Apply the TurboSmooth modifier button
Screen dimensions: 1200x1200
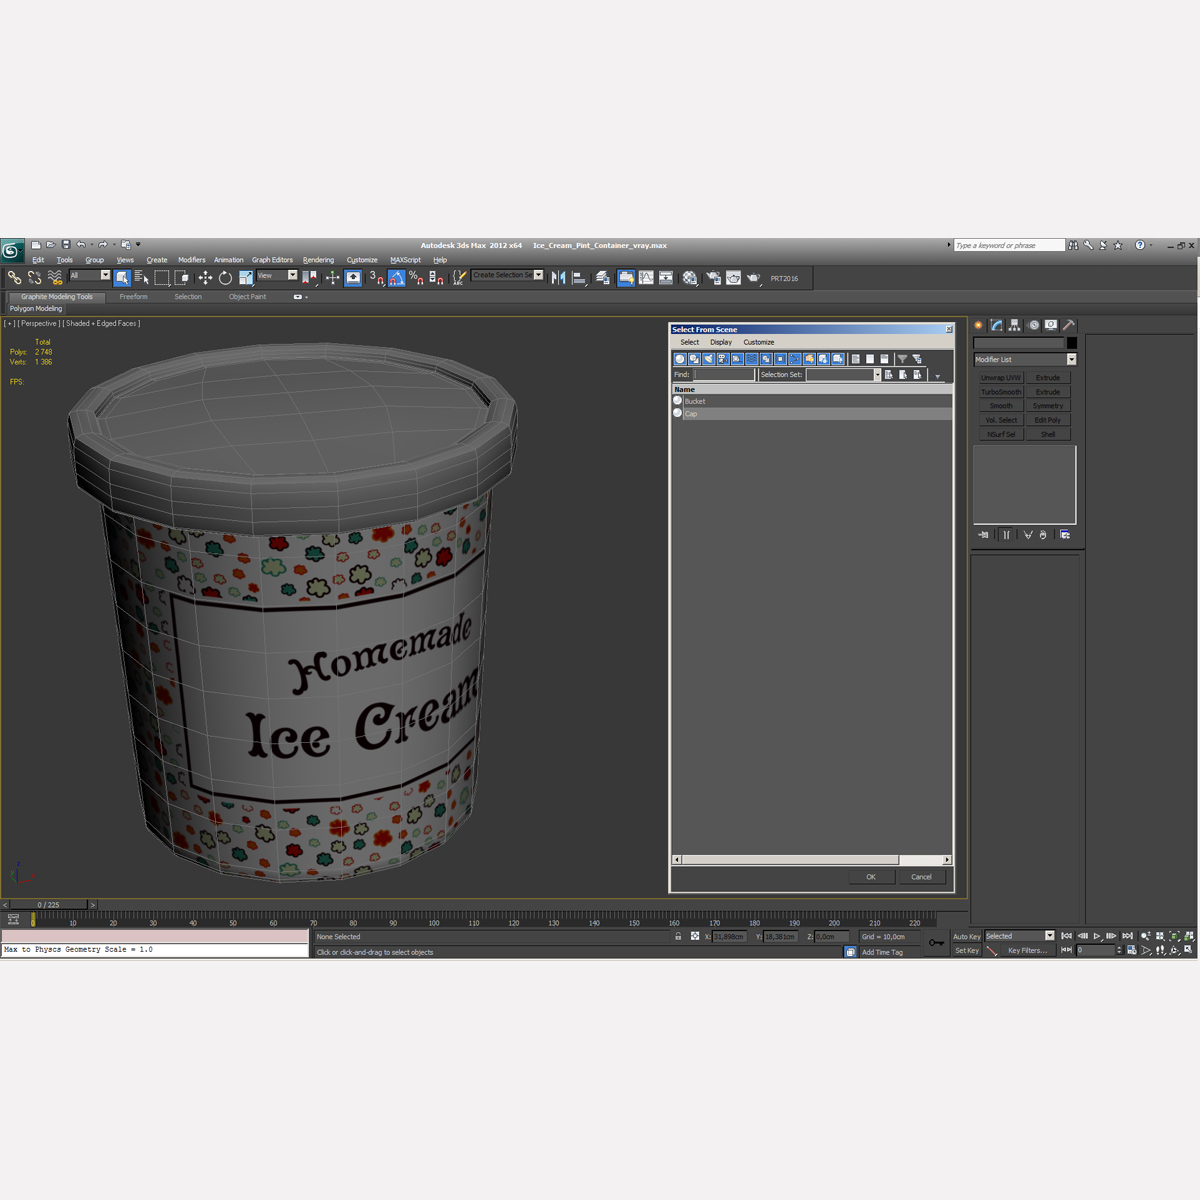point(1001,392)
